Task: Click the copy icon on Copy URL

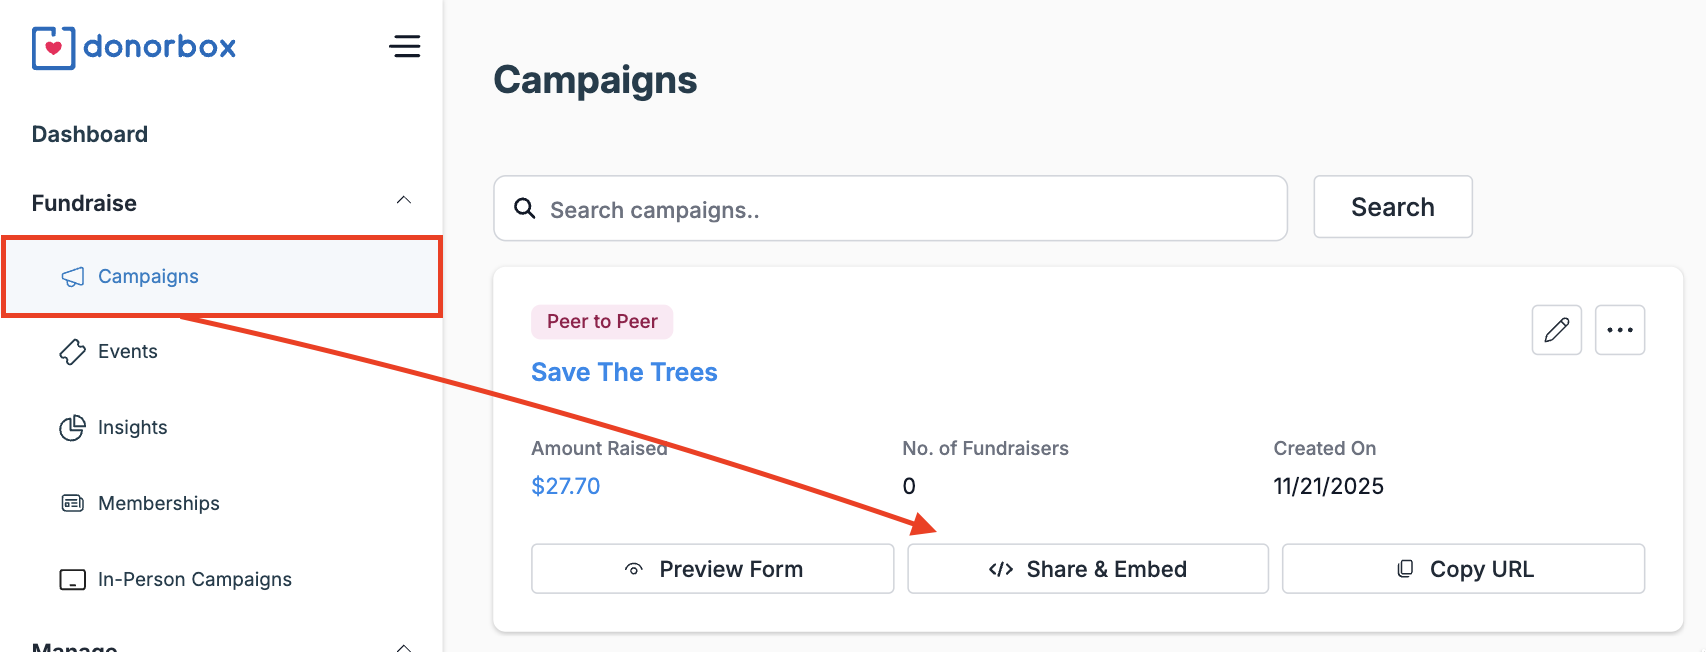Action: coord(1407,568)
